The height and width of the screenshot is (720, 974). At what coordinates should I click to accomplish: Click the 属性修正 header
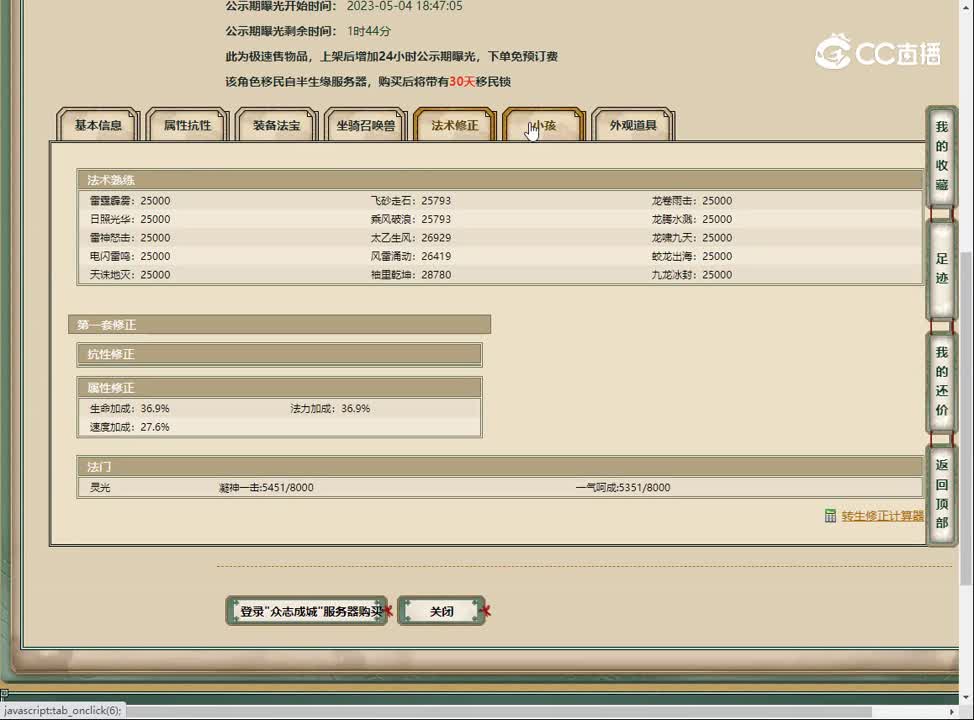tap(280, 388)
